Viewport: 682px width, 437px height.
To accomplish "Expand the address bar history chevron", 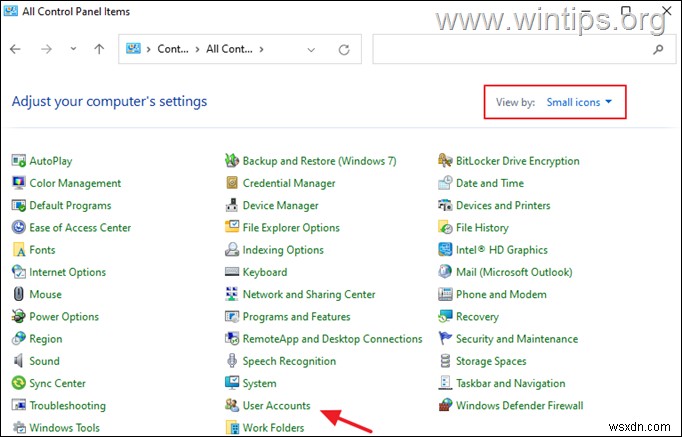I will pyautogui.click(x=311, y=50).
